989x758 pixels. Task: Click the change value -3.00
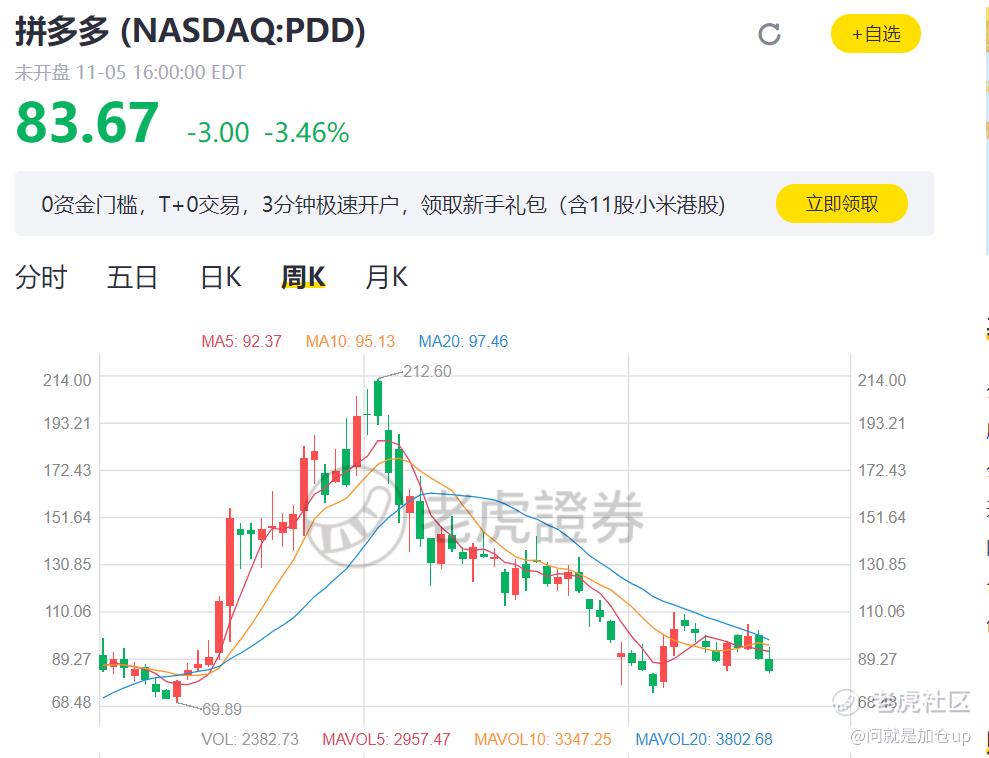218,133
